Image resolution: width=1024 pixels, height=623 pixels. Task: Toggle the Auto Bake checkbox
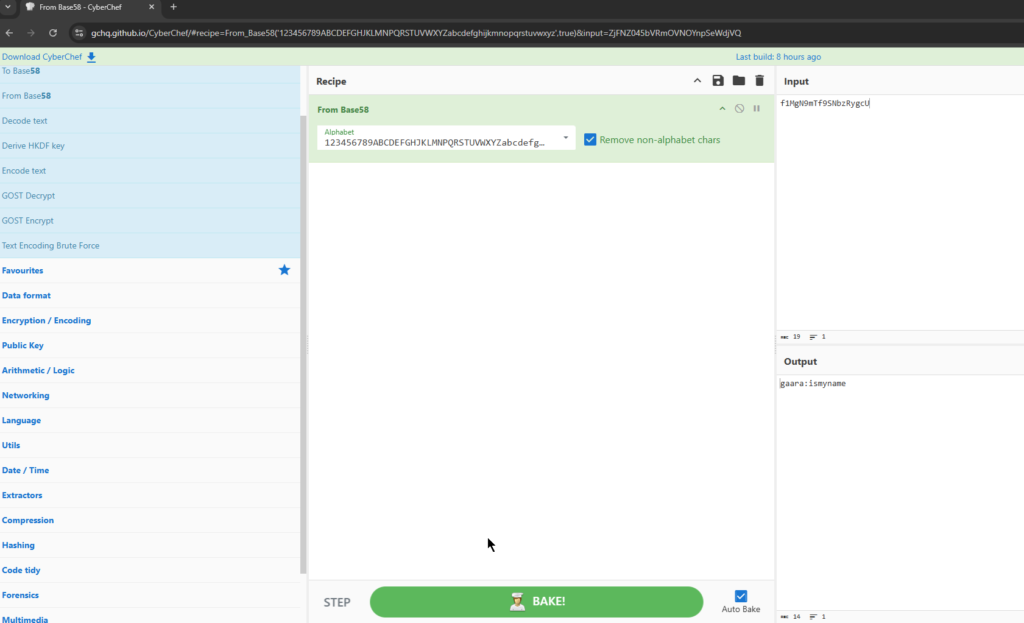pos(741,596)
